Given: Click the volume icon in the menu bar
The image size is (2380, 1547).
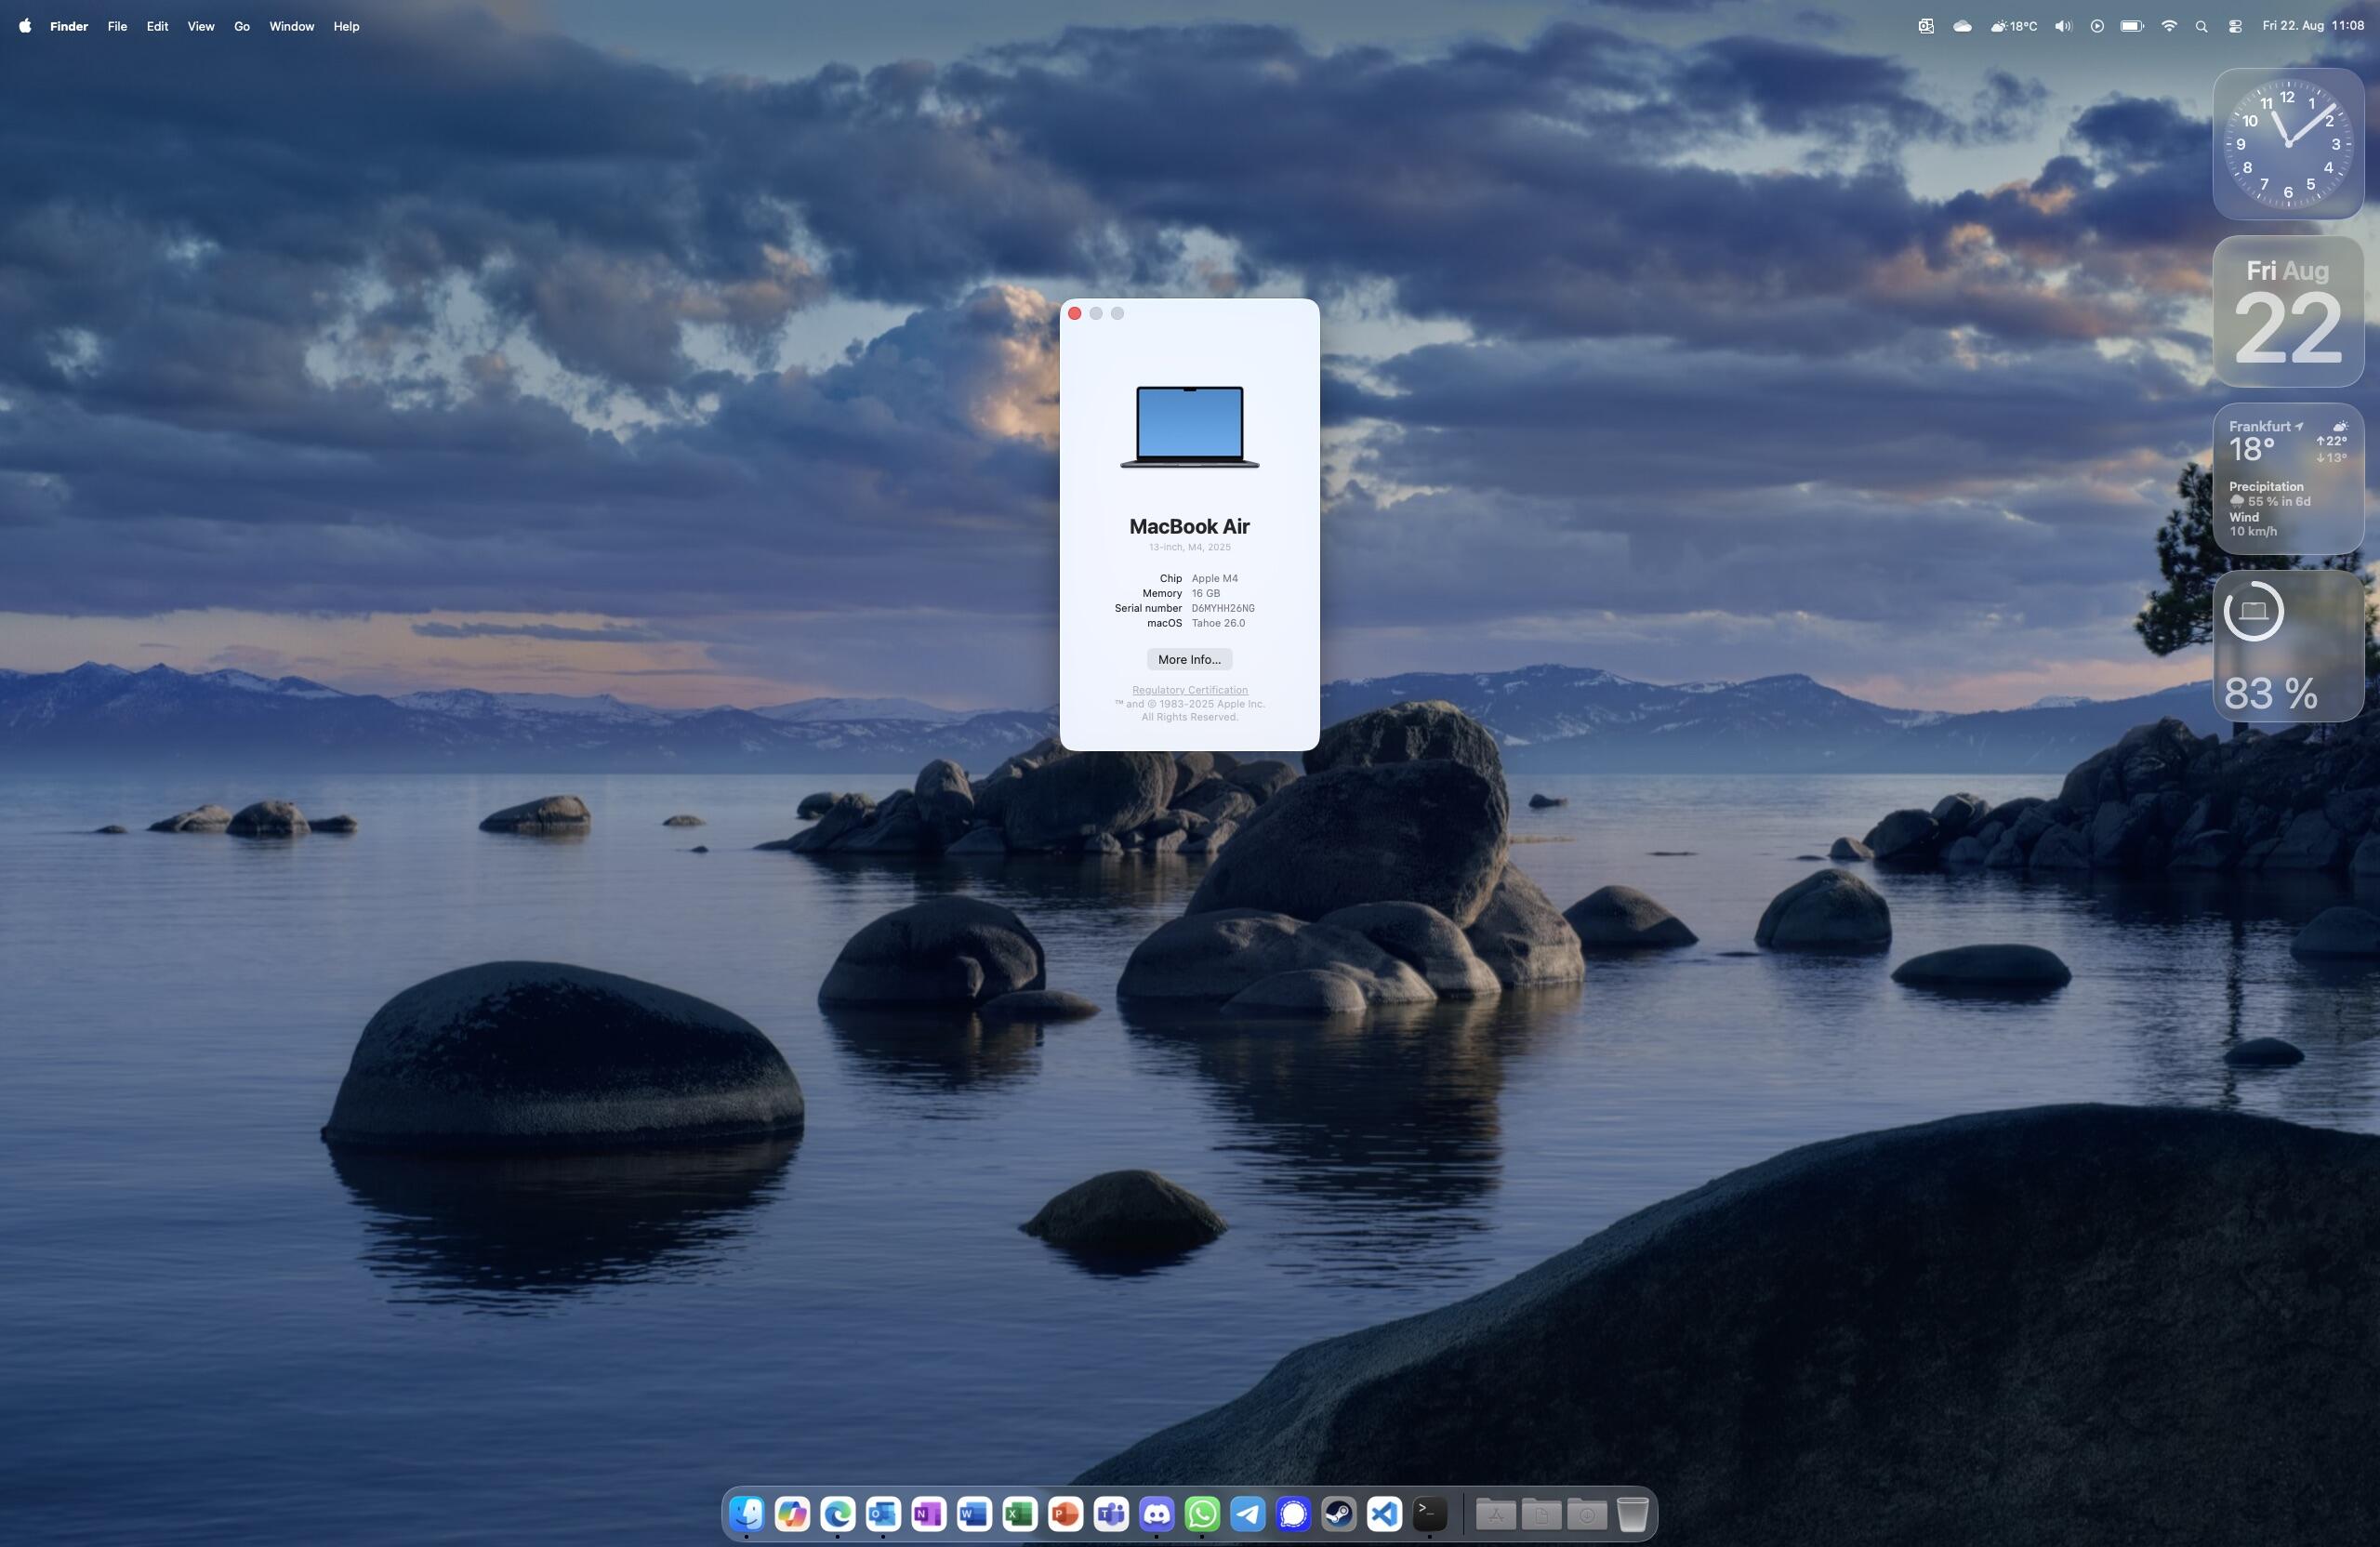Looking at the screenshot, I should pos(2061,26).
